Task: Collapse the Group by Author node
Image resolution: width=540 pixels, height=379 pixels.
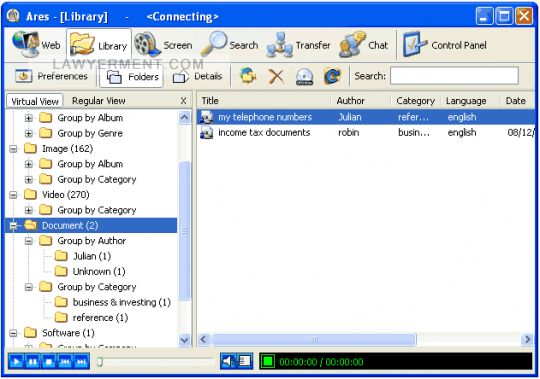Action: click(x=29, y=241)
